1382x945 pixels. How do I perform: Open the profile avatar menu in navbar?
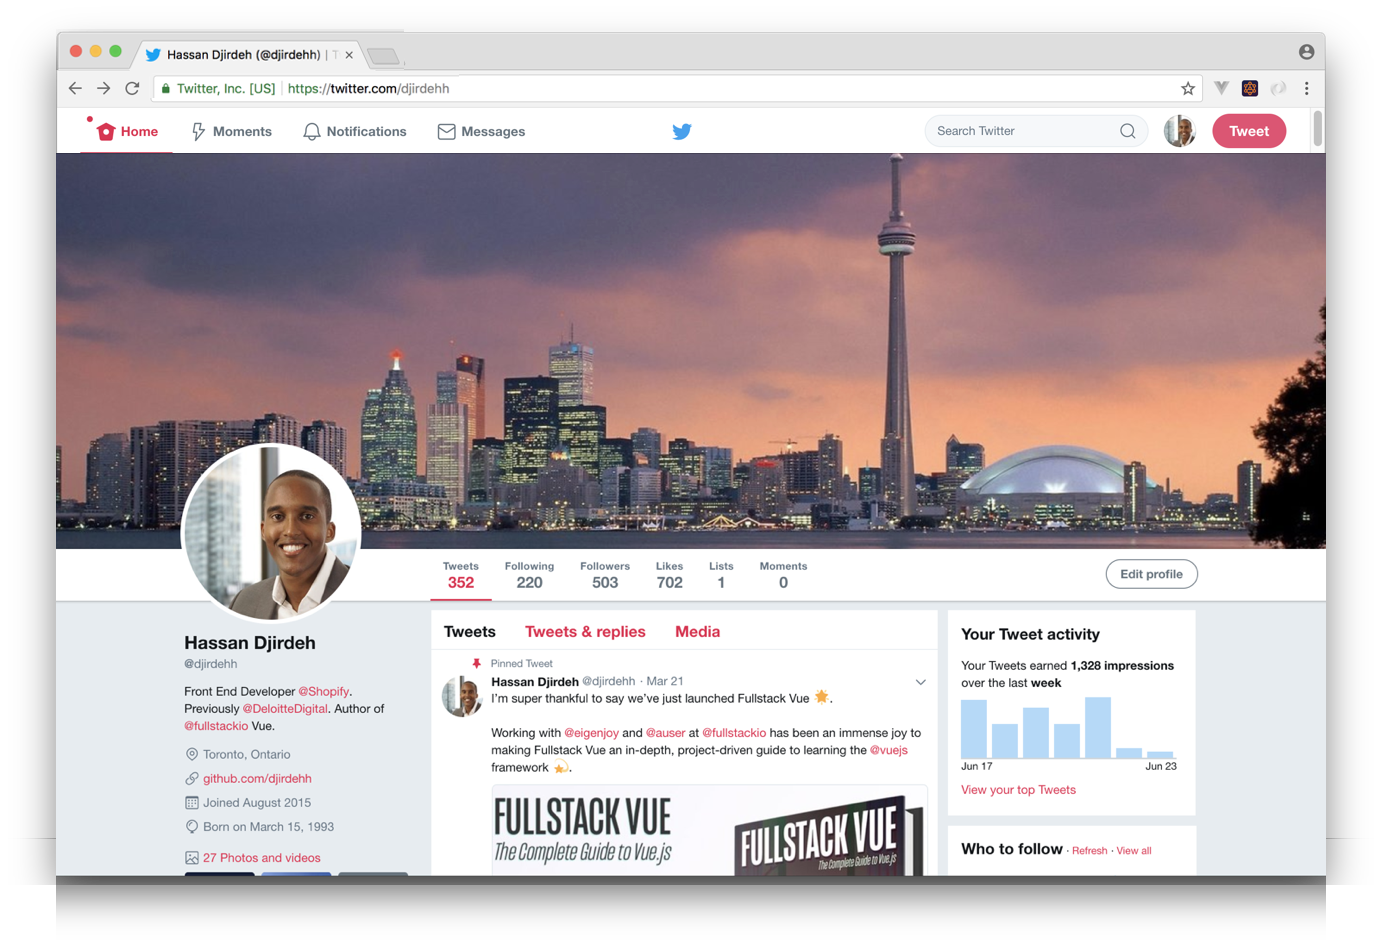click(x=1180, y=131)
